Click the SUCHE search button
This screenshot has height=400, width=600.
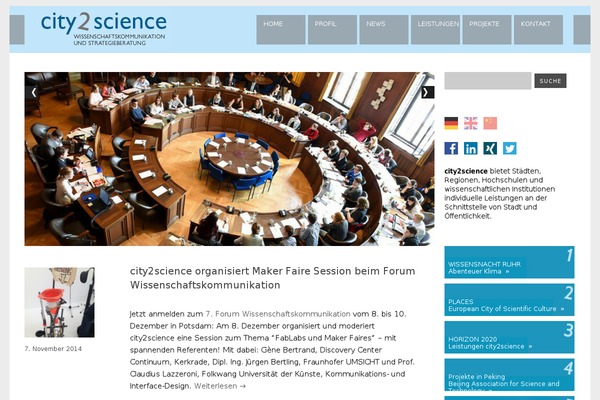tap(550, 81)
